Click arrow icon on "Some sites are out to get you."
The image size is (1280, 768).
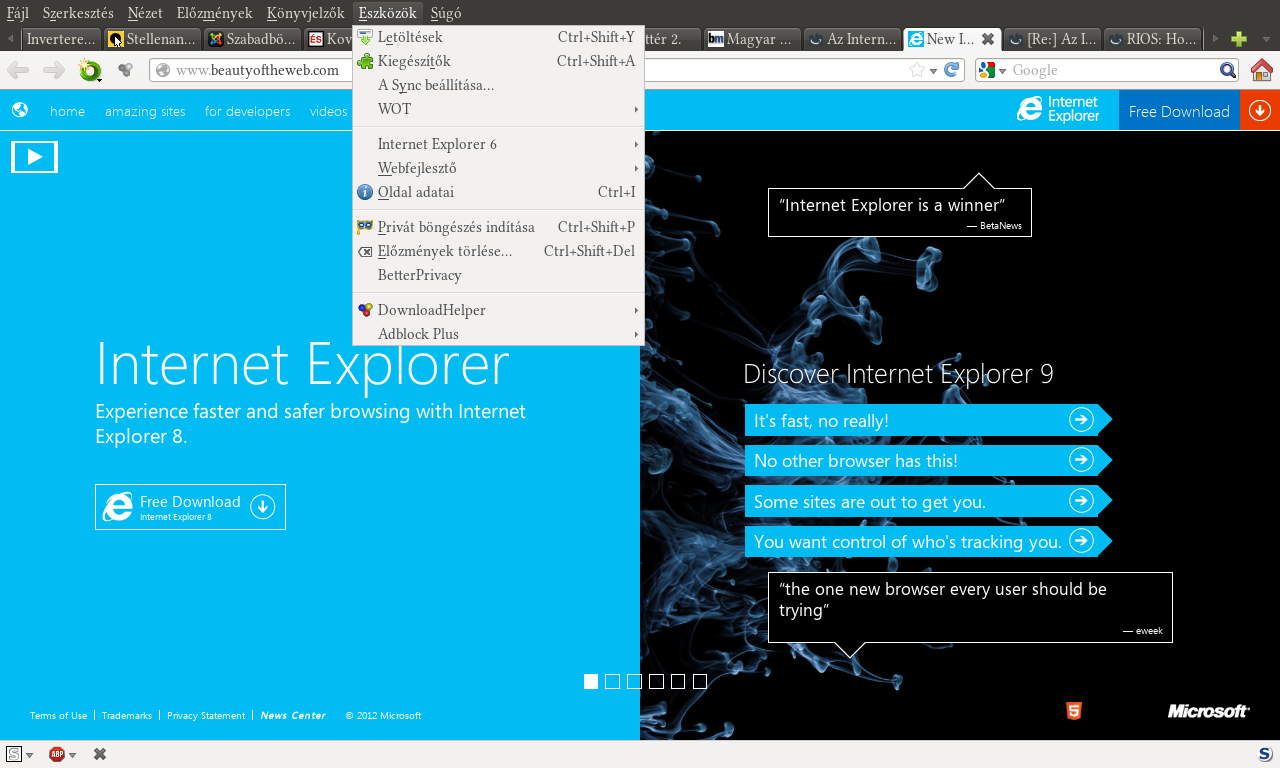[1081, 500]
